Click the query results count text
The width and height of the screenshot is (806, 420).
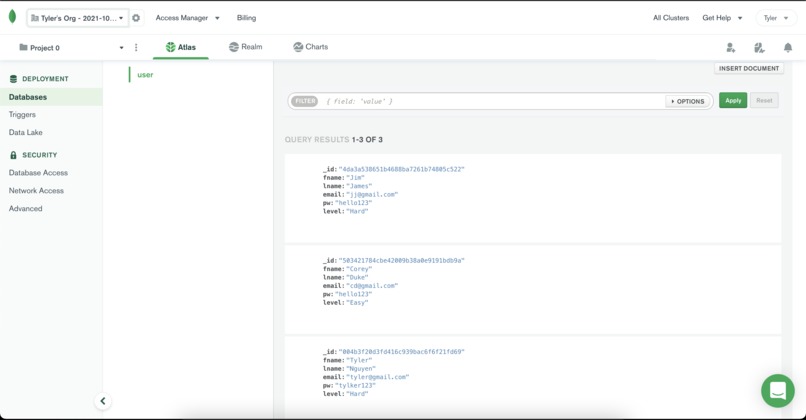point(334,140)
